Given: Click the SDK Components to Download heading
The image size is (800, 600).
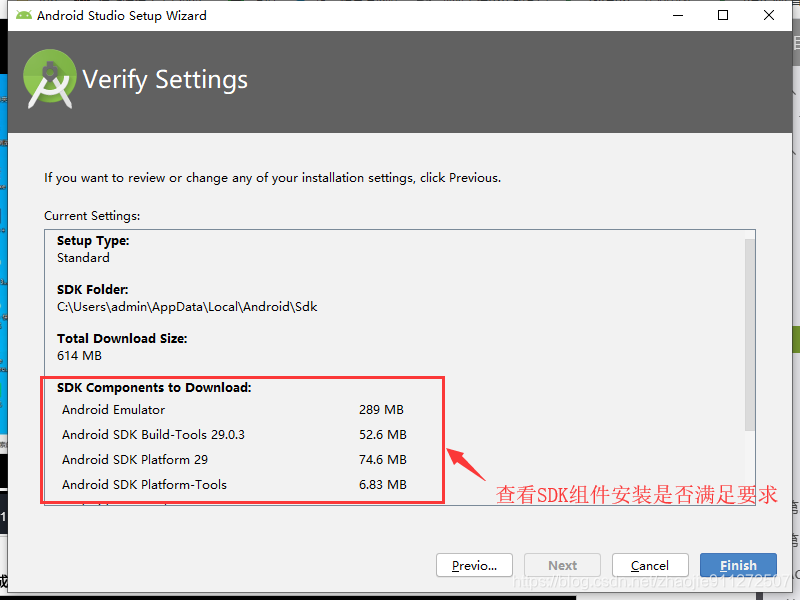Looking at the screenshot, I should 154,388.
